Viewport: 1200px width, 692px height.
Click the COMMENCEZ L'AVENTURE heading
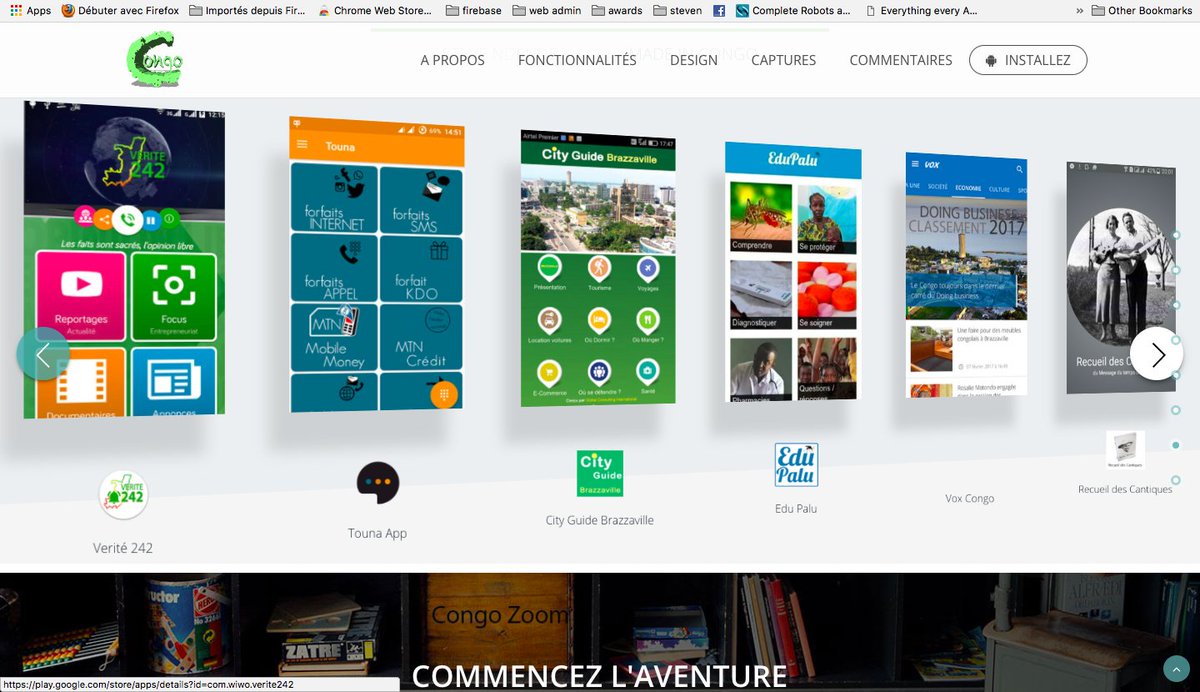pyautogui.click(x=599, y=676)
